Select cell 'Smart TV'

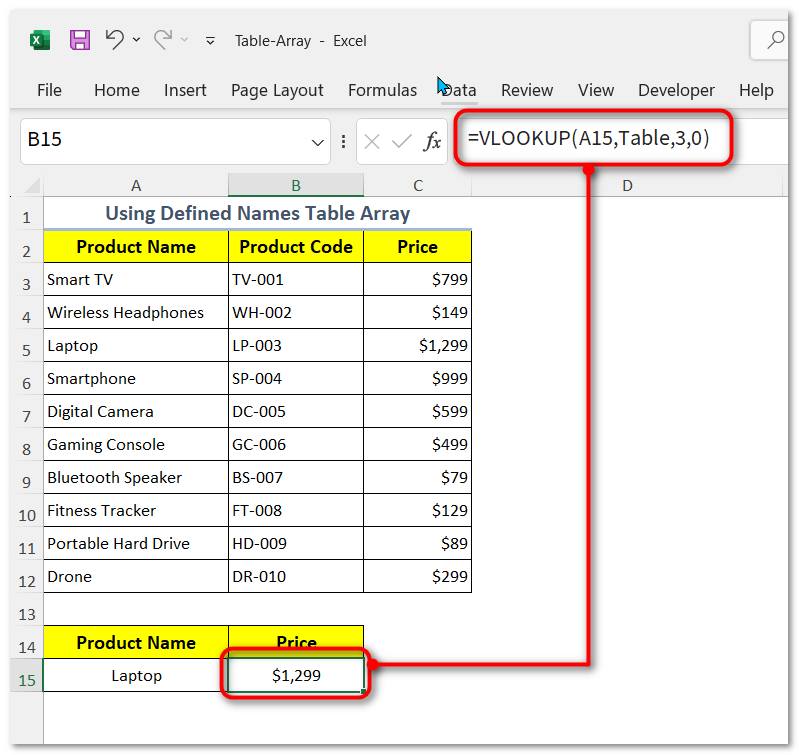click(136, 279)
